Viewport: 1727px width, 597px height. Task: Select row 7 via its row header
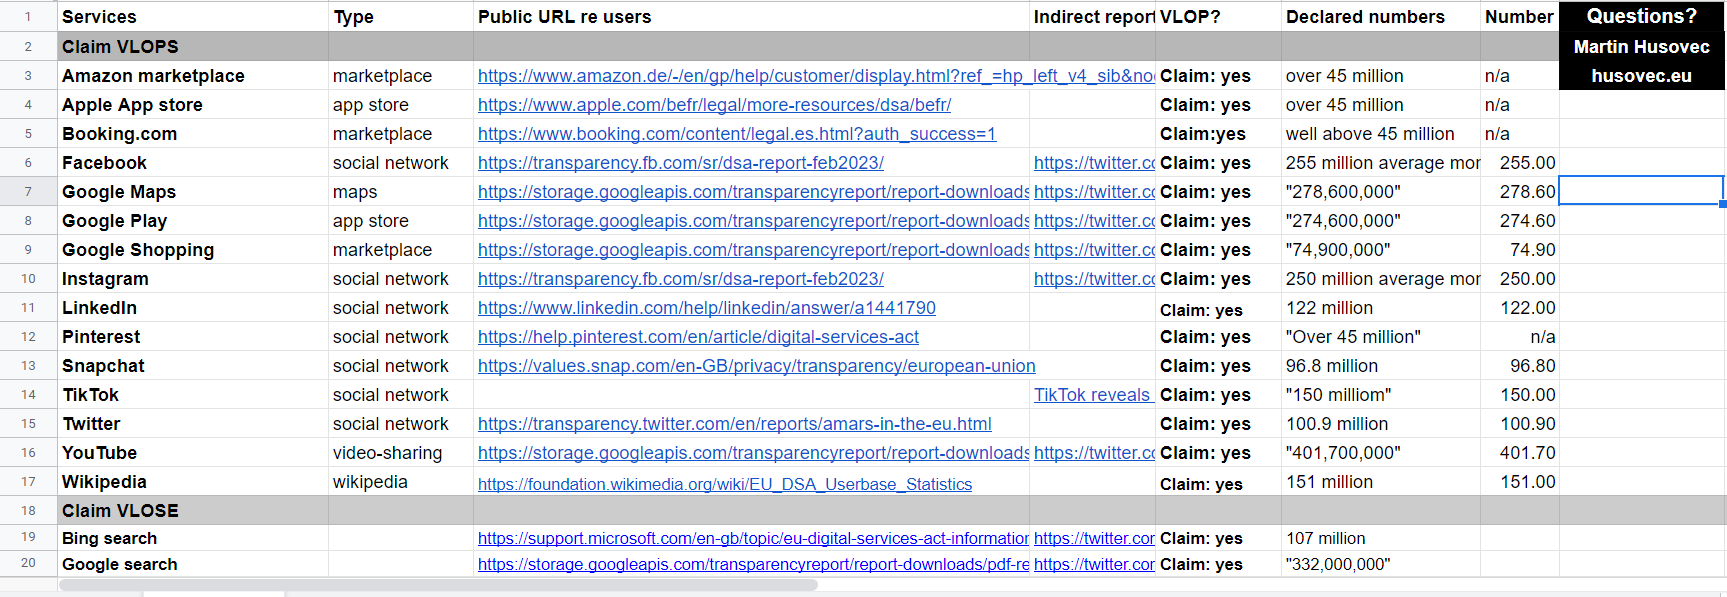[28, 192]
